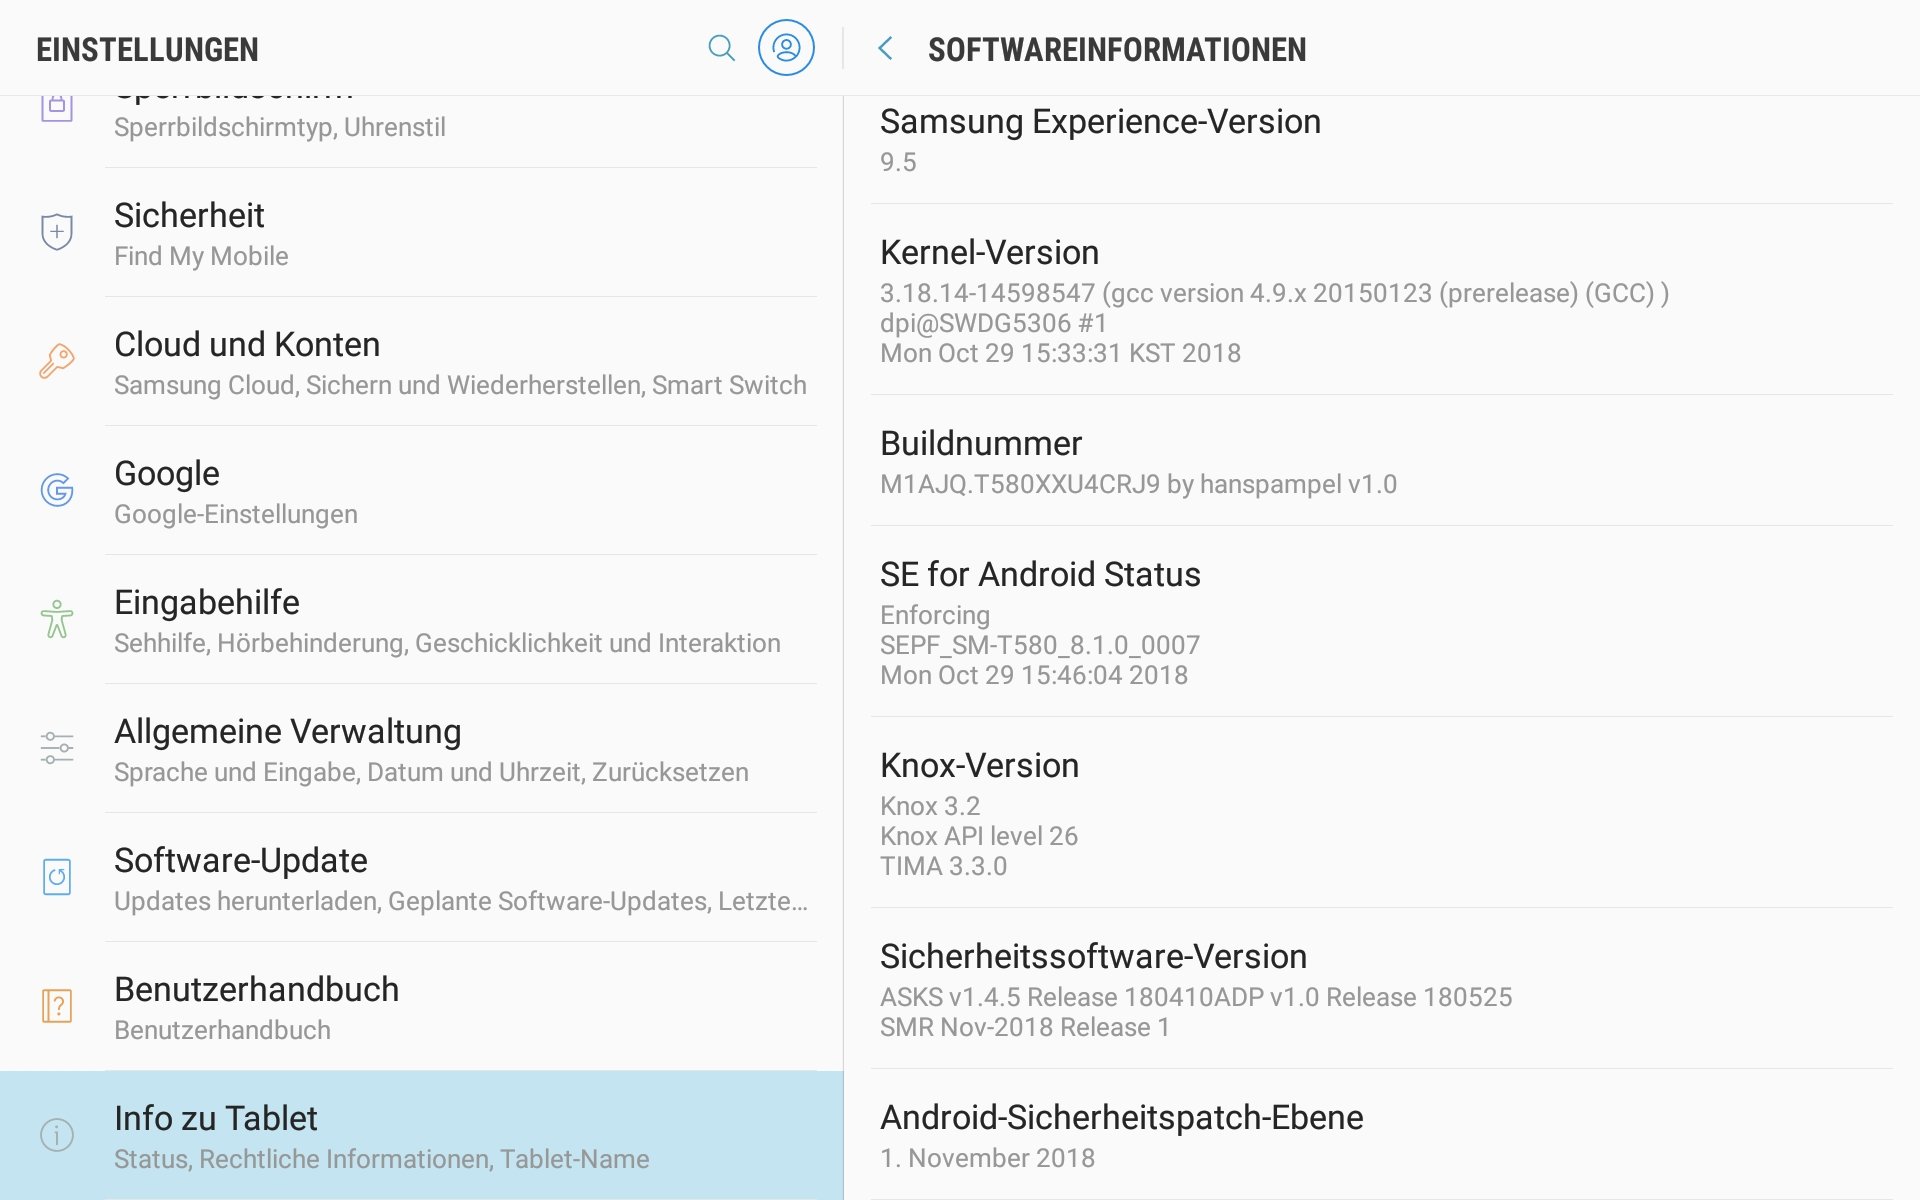The image size is (1920, 1200).
Task: Click the Software-Update refresh icon
Action: point(57,877)
